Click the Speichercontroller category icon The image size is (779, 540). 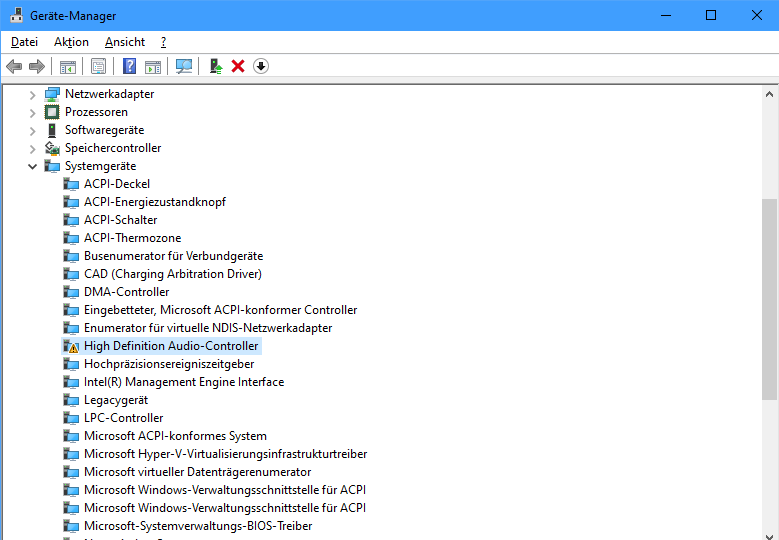(x=52, y=148)
